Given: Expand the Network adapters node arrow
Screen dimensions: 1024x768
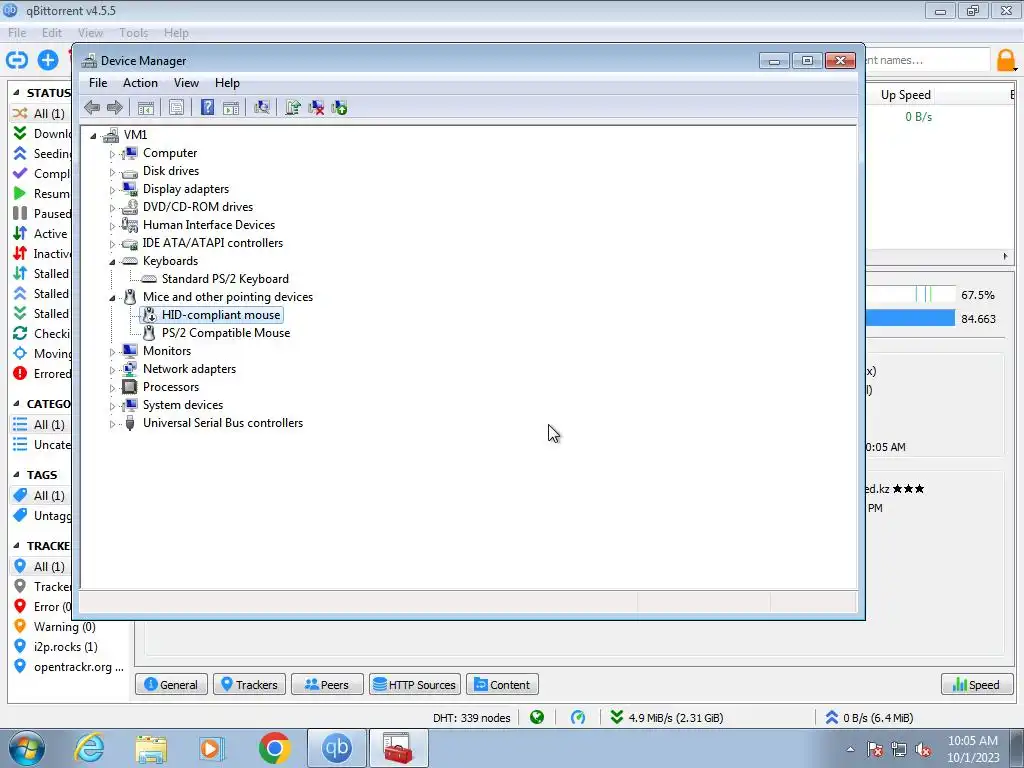Looking at the screenshot, I should click(112, 370).
